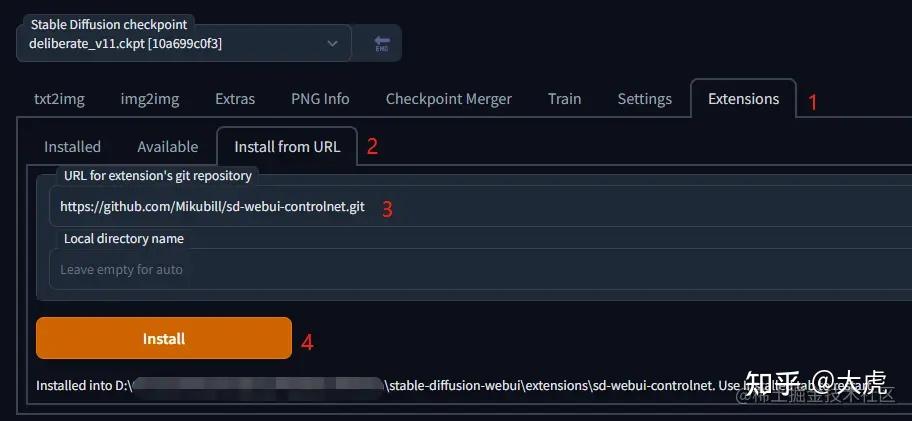Screen dimensions: 912x421
Task: Show the Installed extensions sub-tab
Action: point(72,147)
